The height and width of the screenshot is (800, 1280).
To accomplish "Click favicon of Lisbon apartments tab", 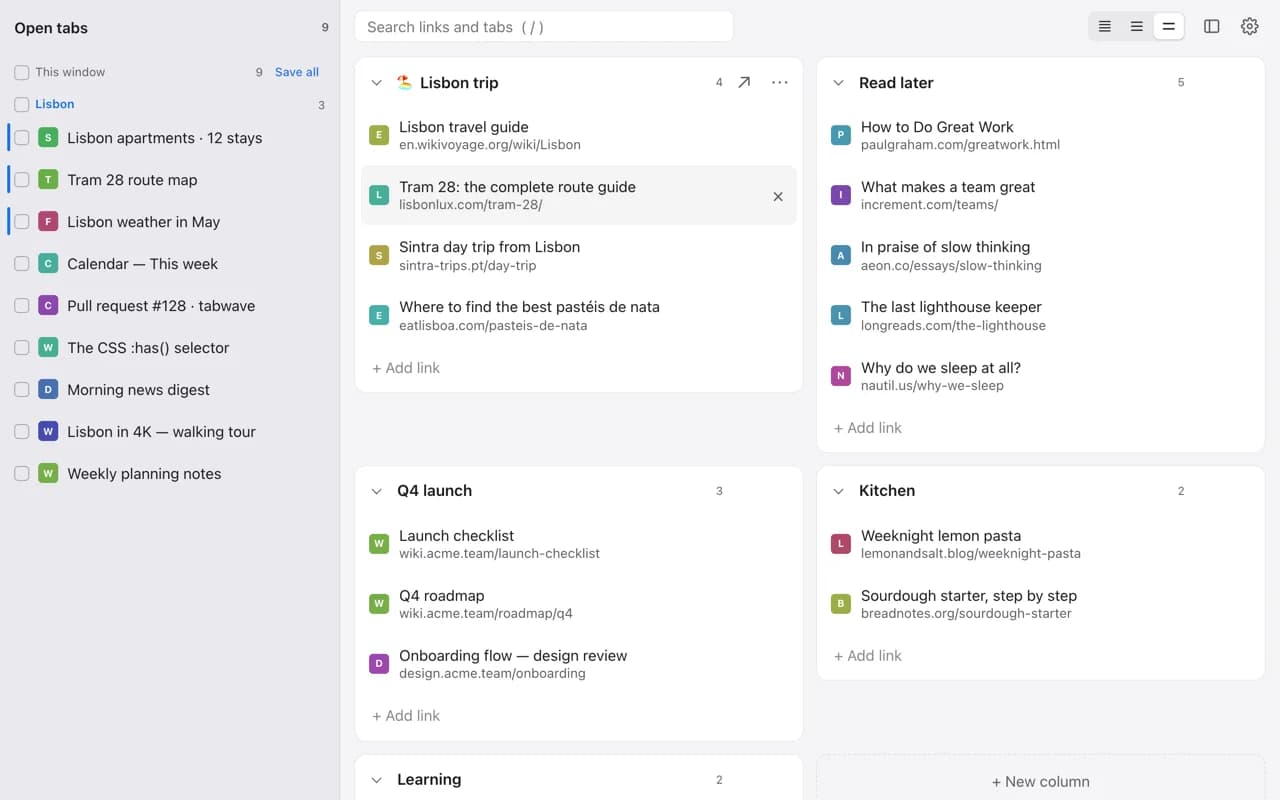I will click(48, 138).
